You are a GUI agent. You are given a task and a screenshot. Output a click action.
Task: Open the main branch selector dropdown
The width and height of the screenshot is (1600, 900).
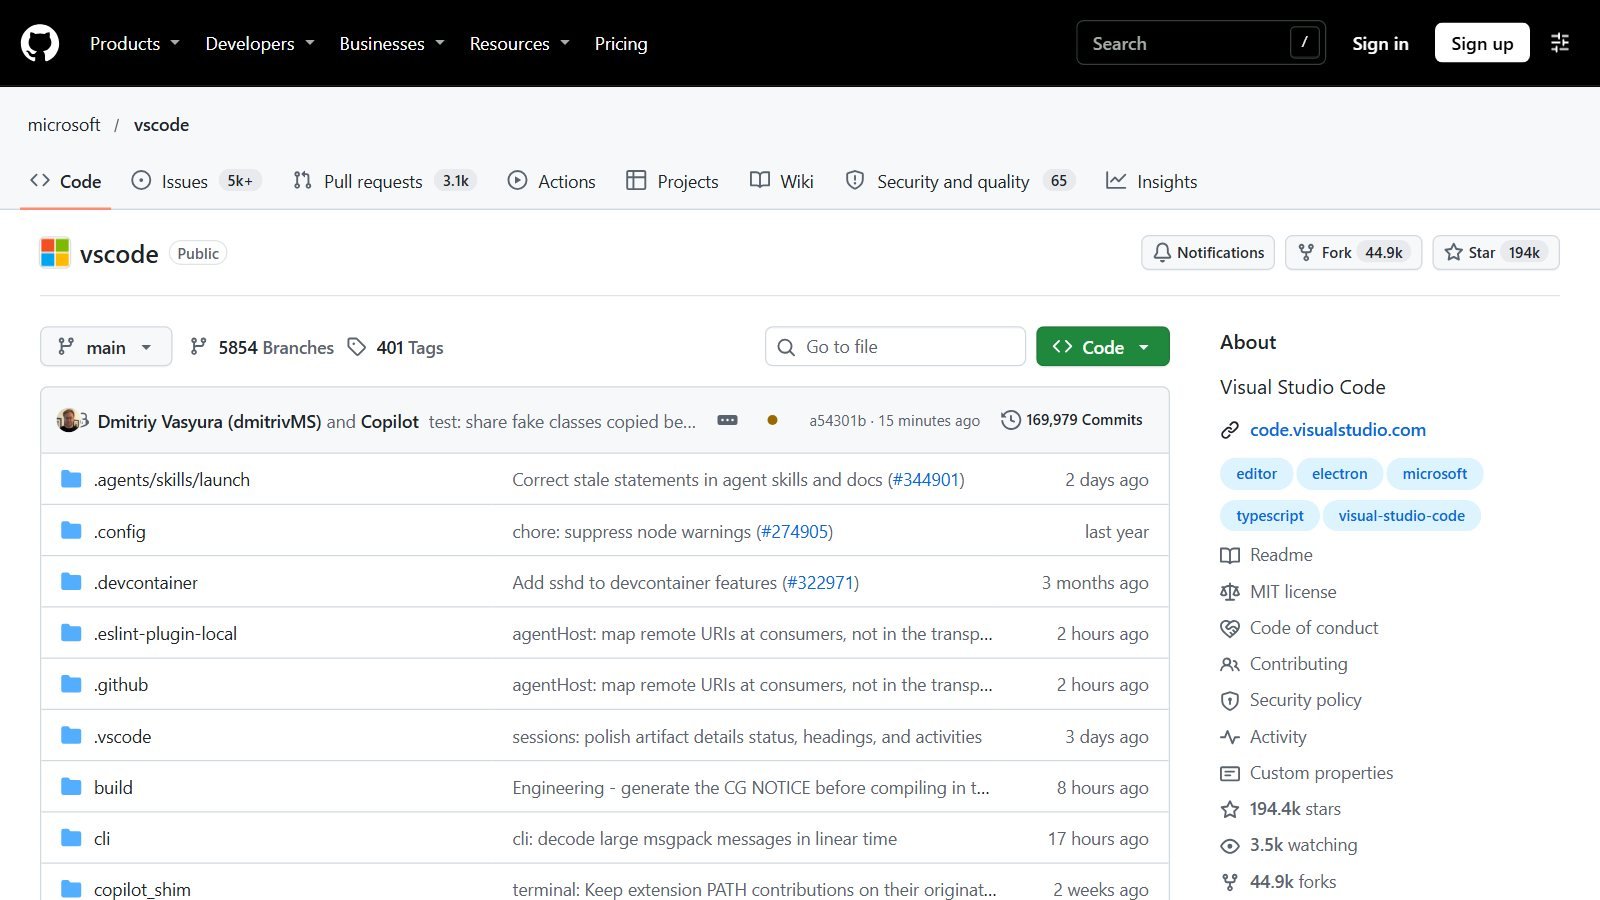(x=106, y=346)
